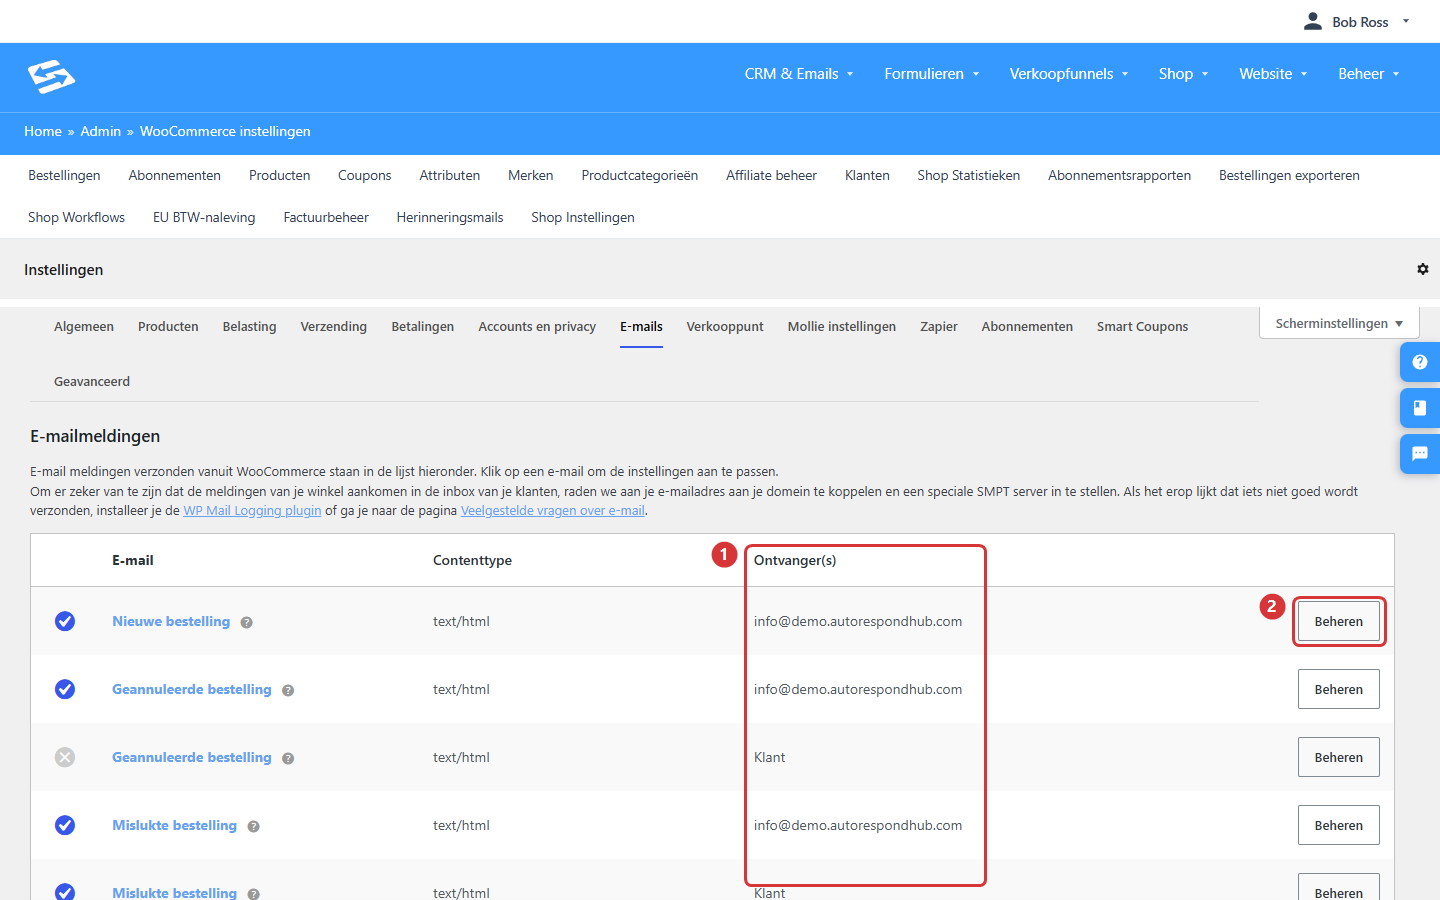Click help icon beside admin Geannuleerde bestelling
The width and height of the screenshot is (1440, 900).
[288, 690]
